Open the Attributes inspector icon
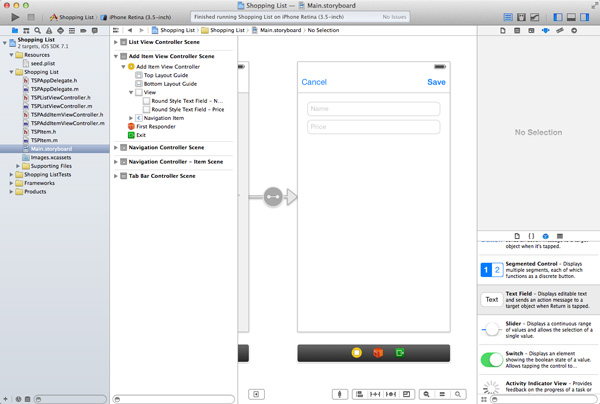Screen dimensions: 600x404 click(546, 31)
